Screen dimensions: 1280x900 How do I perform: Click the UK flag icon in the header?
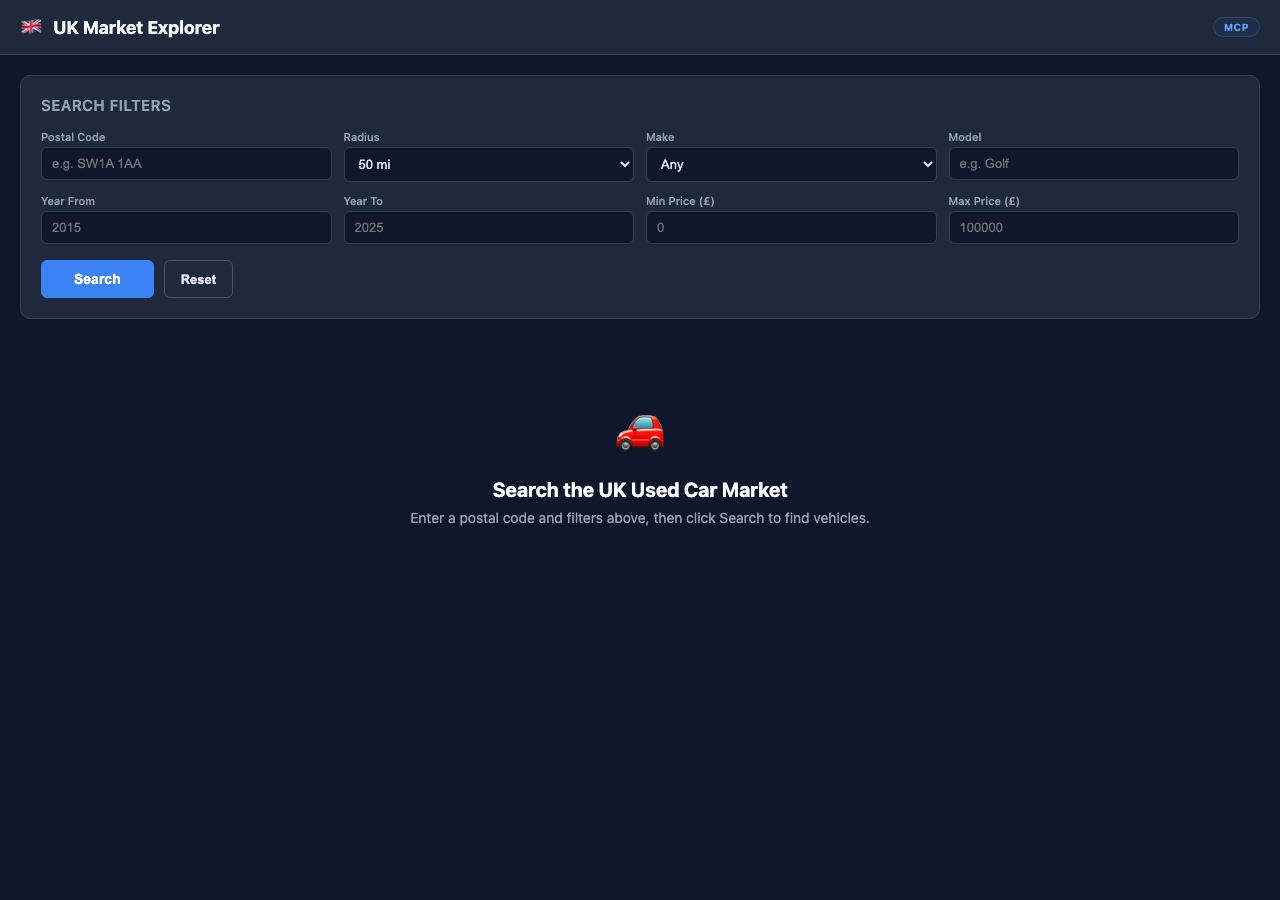tap(31, 27)
